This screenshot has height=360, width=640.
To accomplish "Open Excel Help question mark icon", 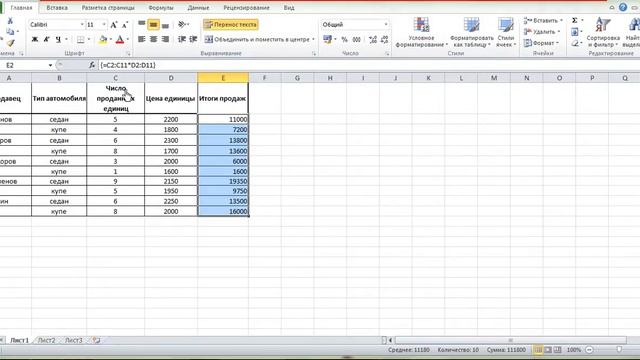I will (x=623, y=7).
